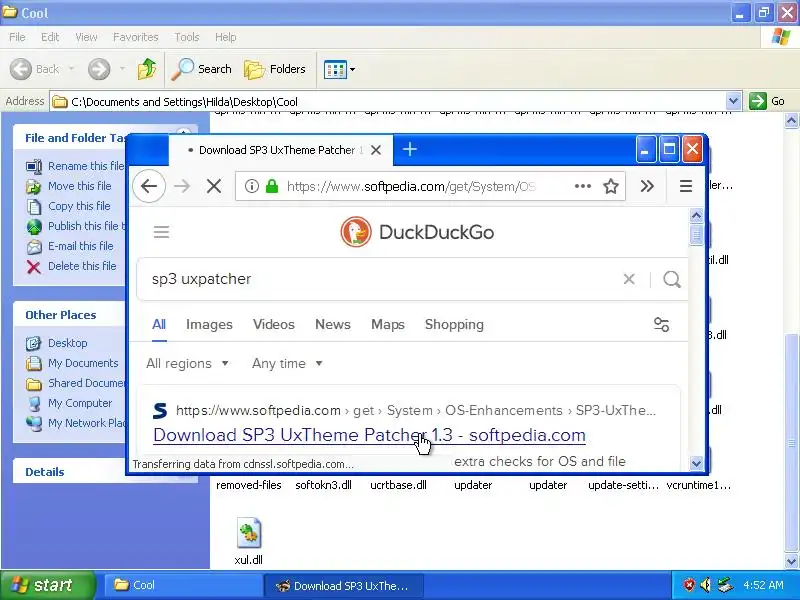Expand Explorer address bar dropdown
Viewport: 800px width, 600px height.
click(733, 101)
